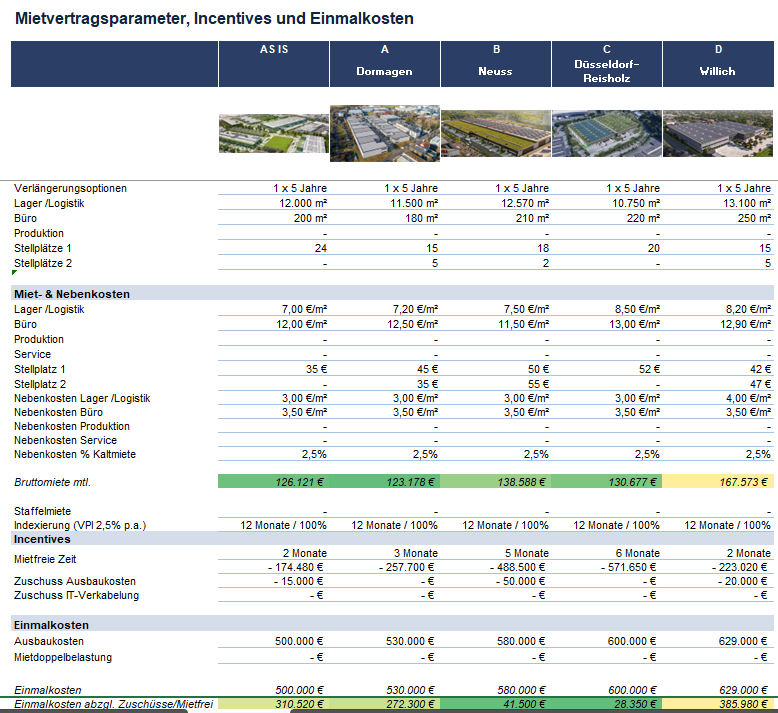Click the 'Mietfreie Zeit' row label
This screenshot has width=778, height=713.
(46, 560)
